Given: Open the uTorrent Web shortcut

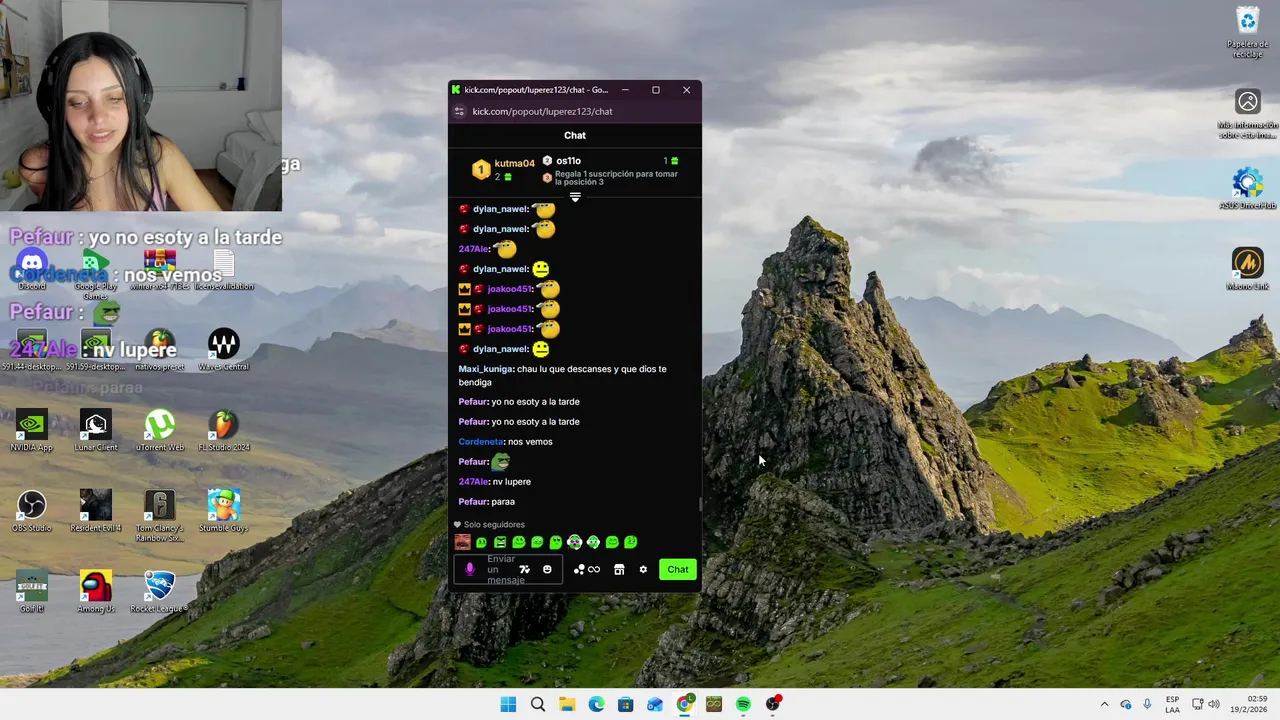Looking at the screenshot, I should coord(160,431).
